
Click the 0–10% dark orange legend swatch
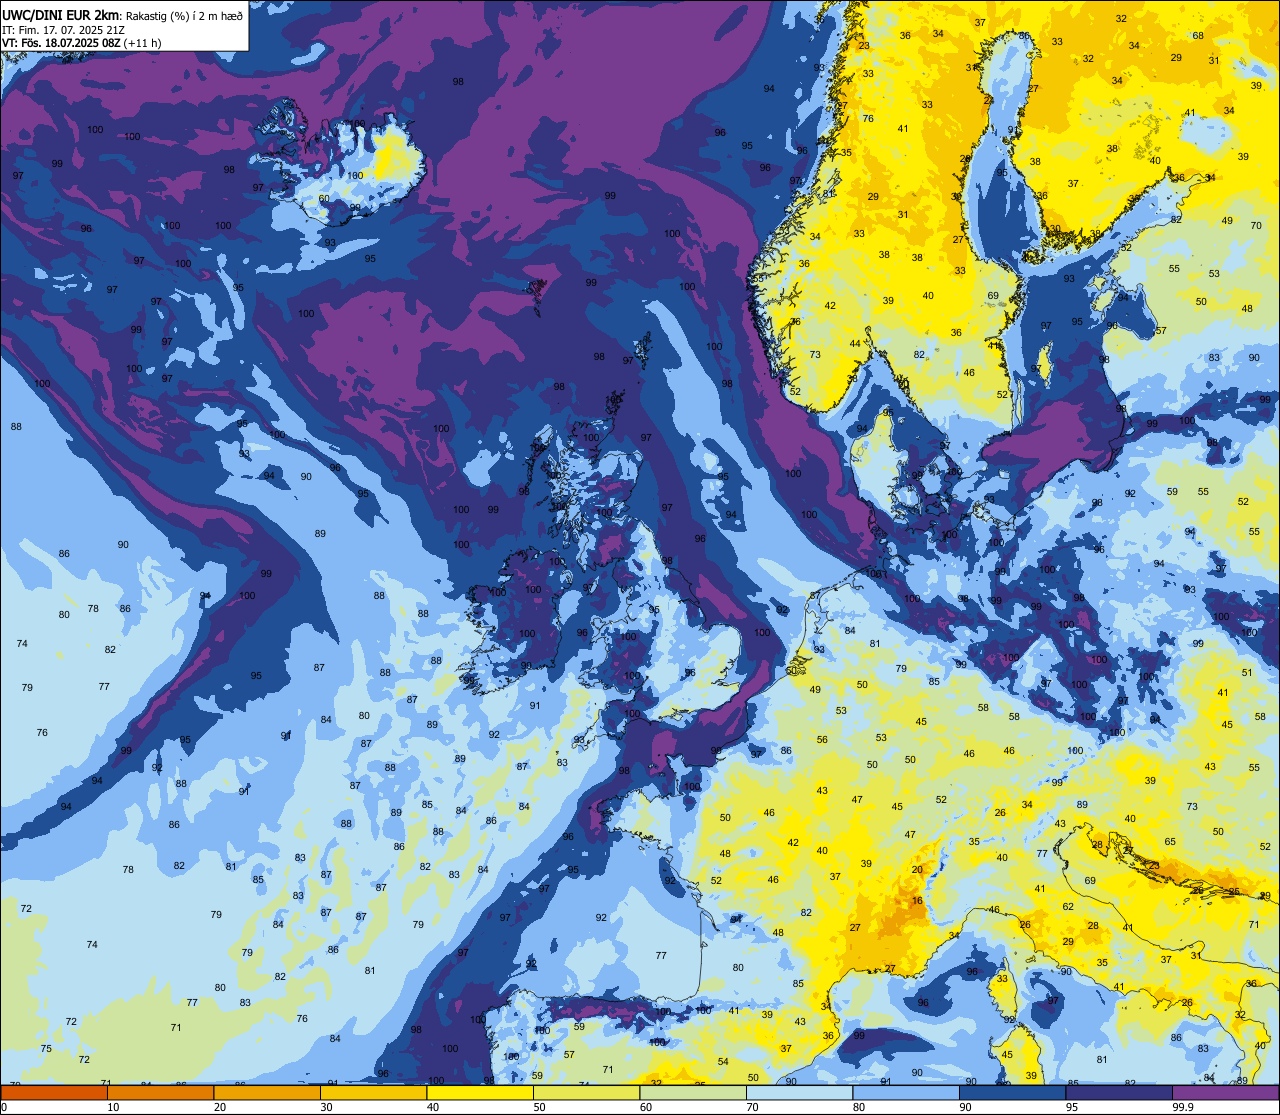click(x=54, y=1092)
